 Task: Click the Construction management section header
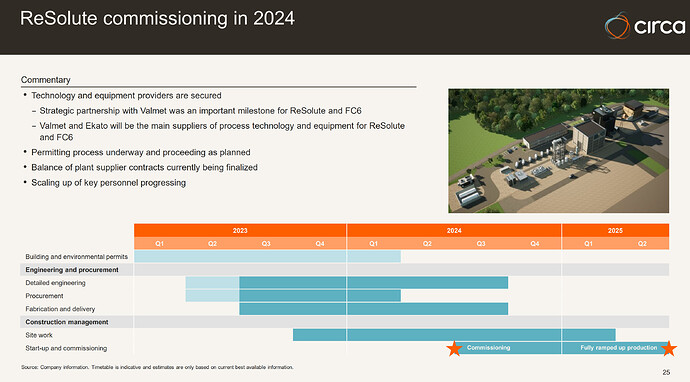pos(66,322)
